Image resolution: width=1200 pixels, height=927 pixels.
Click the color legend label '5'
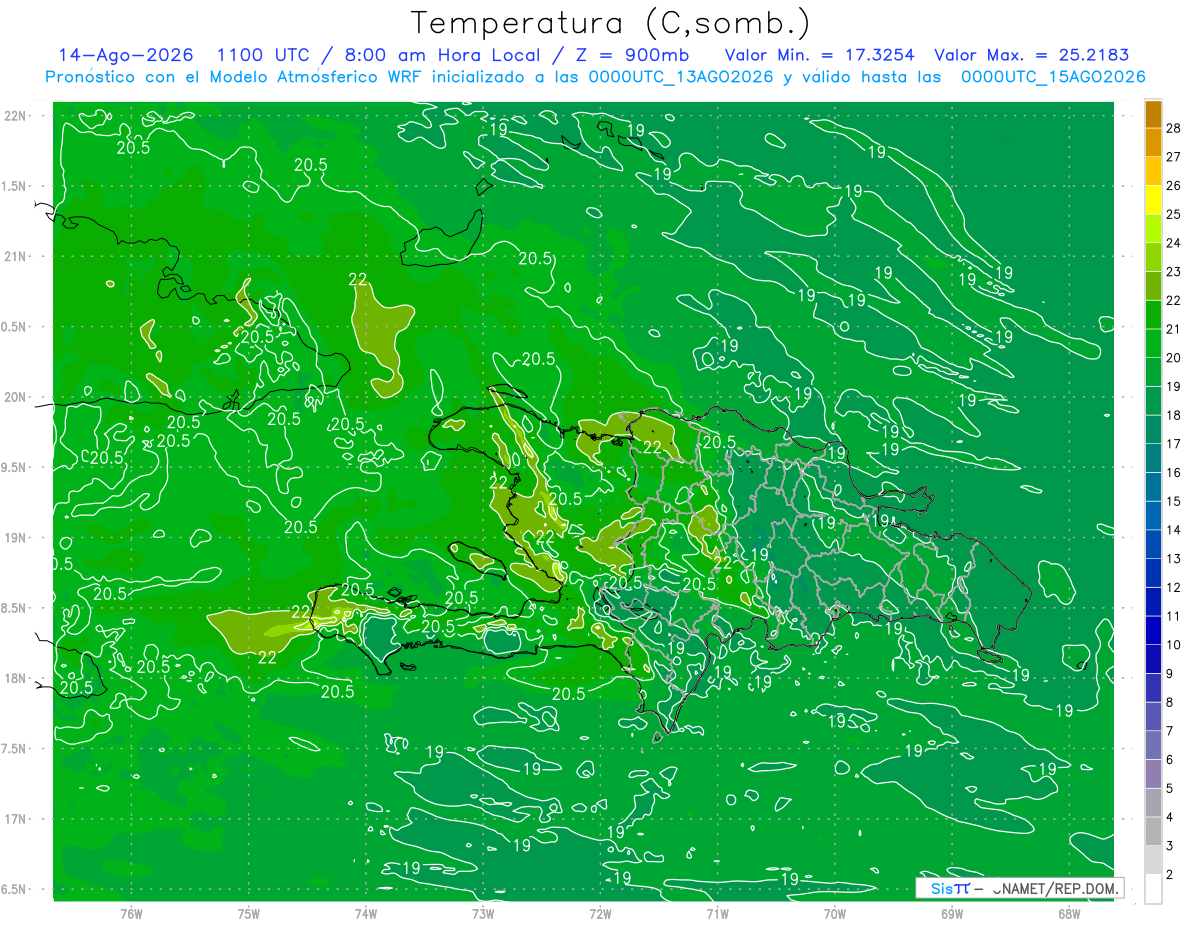point(1170,789)
